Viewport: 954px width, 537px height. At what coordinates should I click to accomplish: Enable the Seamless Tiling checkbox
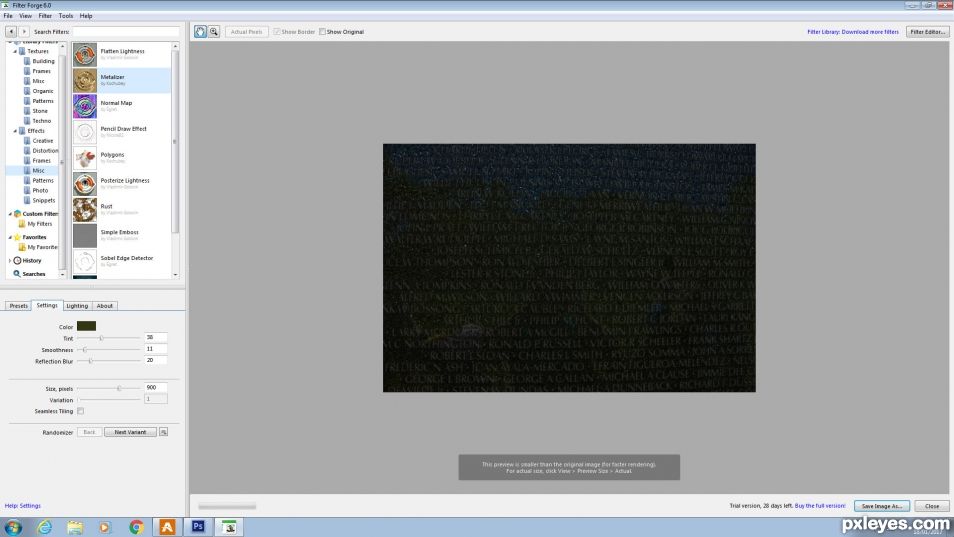(80, 411)
